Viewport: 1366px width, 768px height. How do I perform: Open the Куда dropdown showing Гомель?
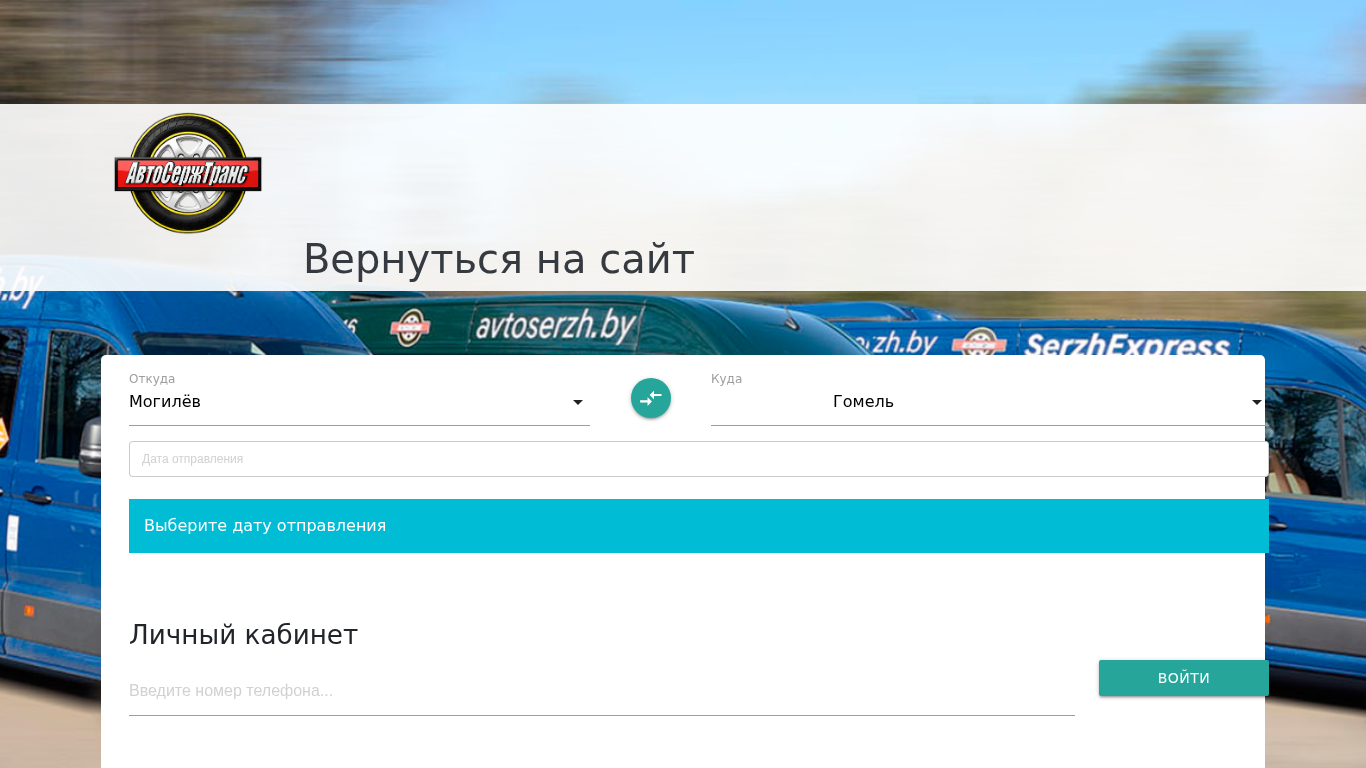[x=988, y=402]
